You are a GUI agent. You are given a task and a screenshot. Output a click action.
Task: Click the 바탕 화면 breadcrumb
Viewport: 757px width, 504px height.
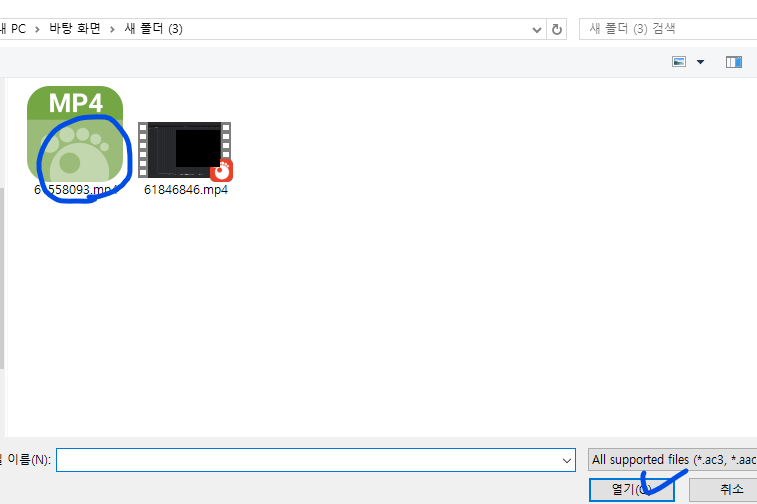click(x=75, y=28)
